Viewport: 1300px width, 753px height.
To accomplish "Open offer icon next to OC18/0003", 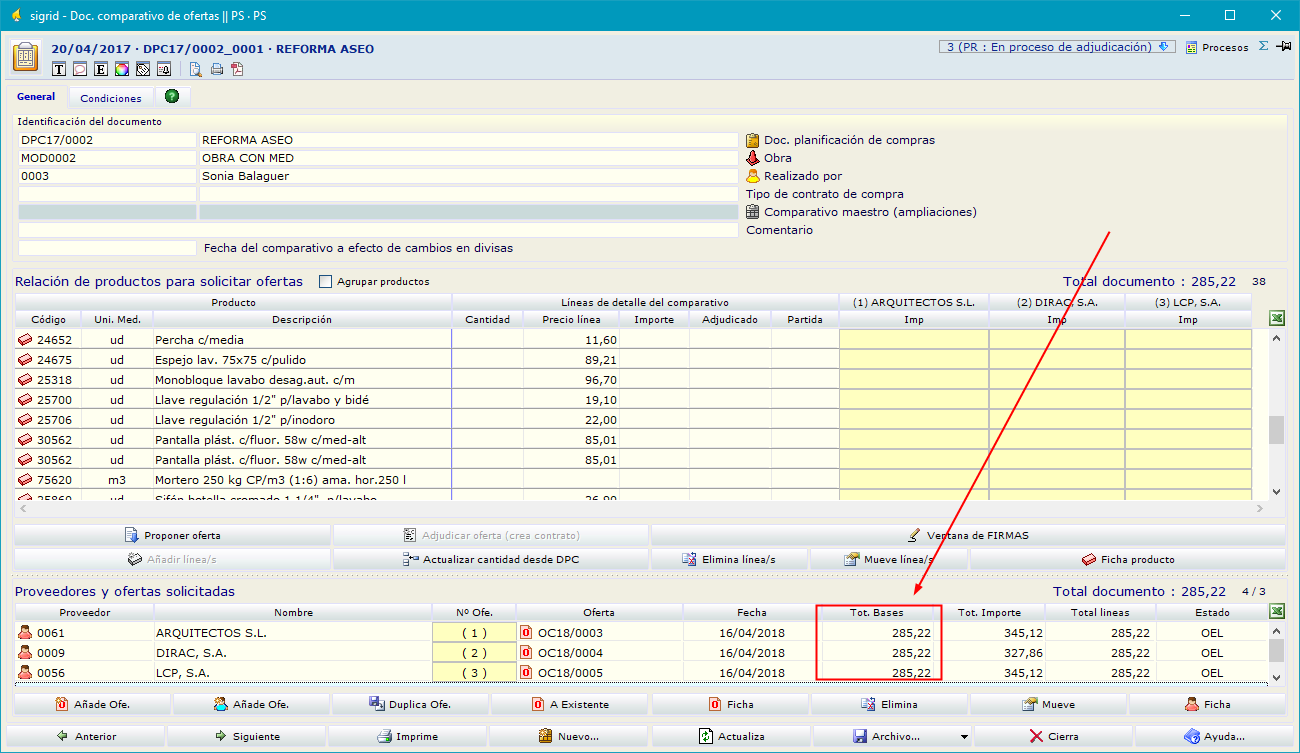I will click(526, 633).
